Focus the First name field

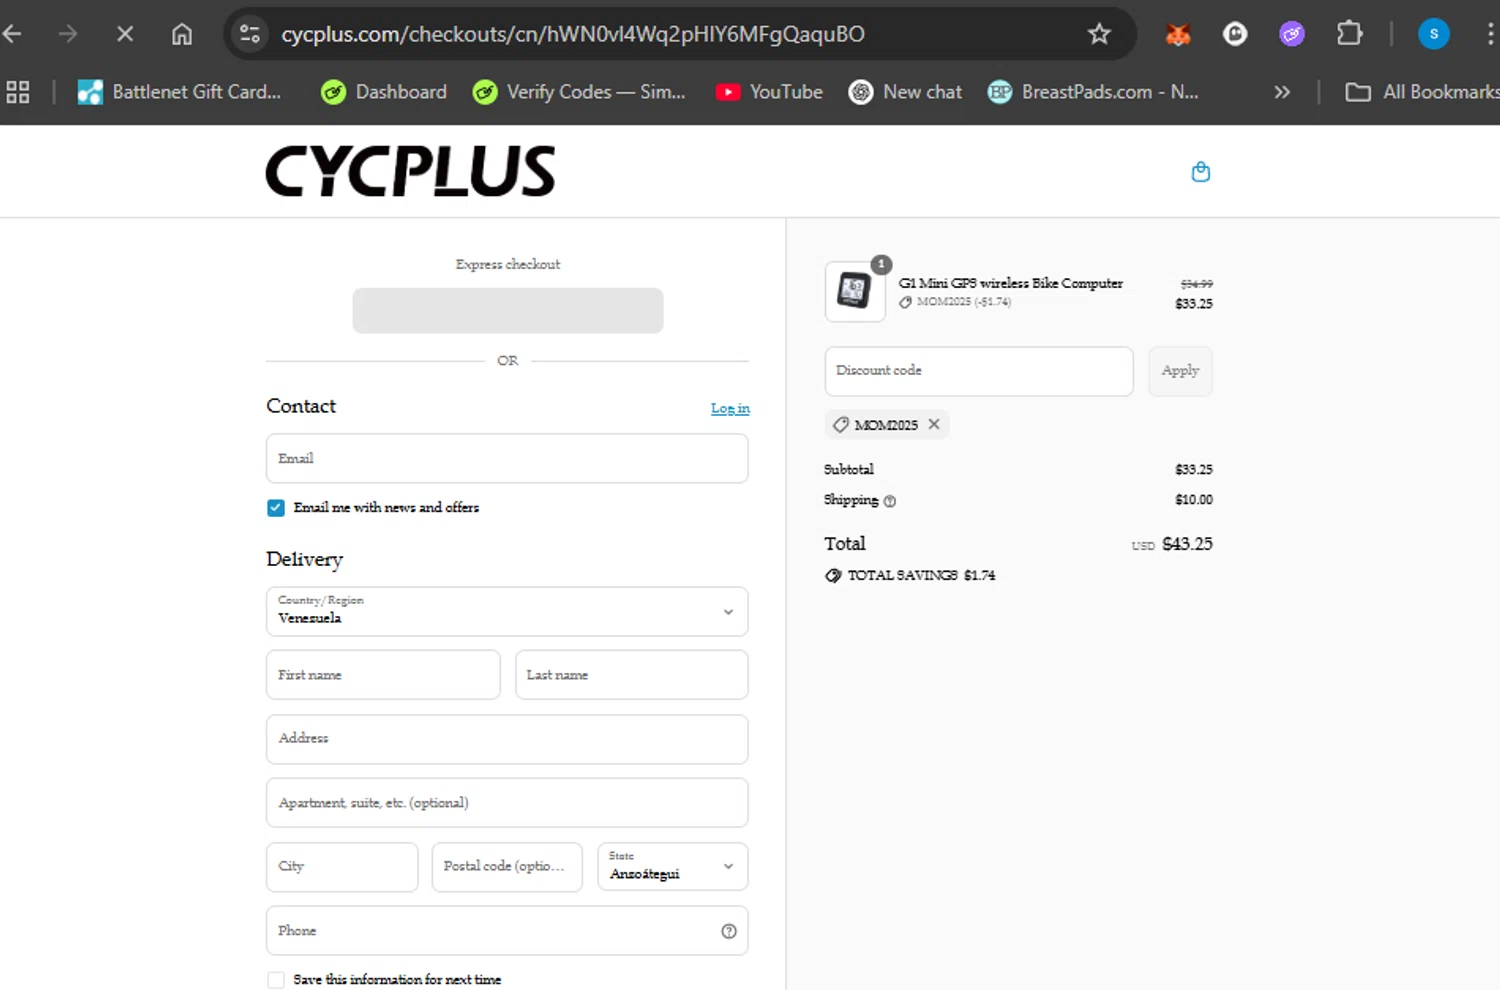[383, 675]
